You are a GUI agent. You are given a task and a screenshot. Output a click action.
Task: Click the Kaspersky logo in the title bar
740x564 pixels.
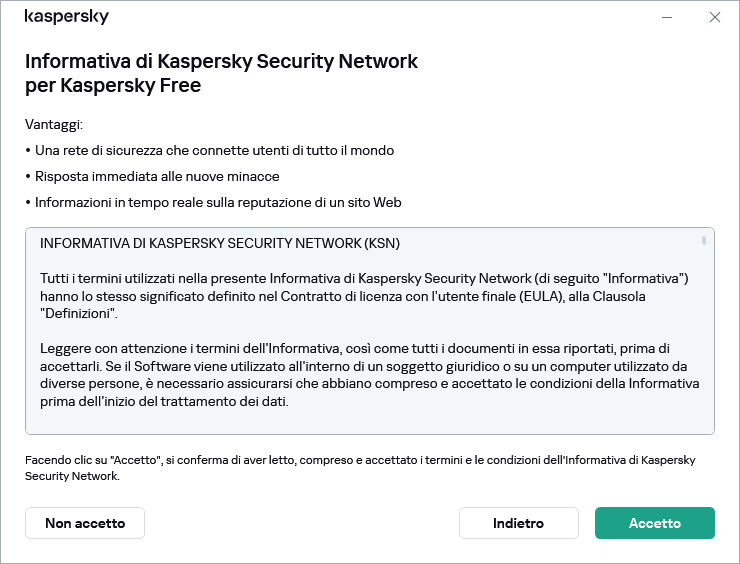[x=66, y=17]
